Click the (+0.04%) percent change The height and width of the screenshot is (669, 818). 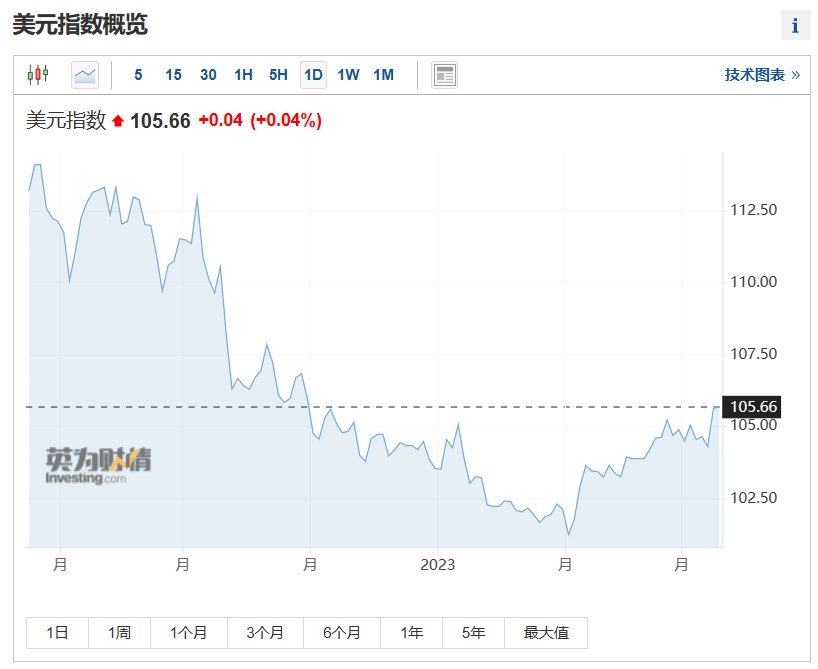pyautogui.click(x=286, y=121)
